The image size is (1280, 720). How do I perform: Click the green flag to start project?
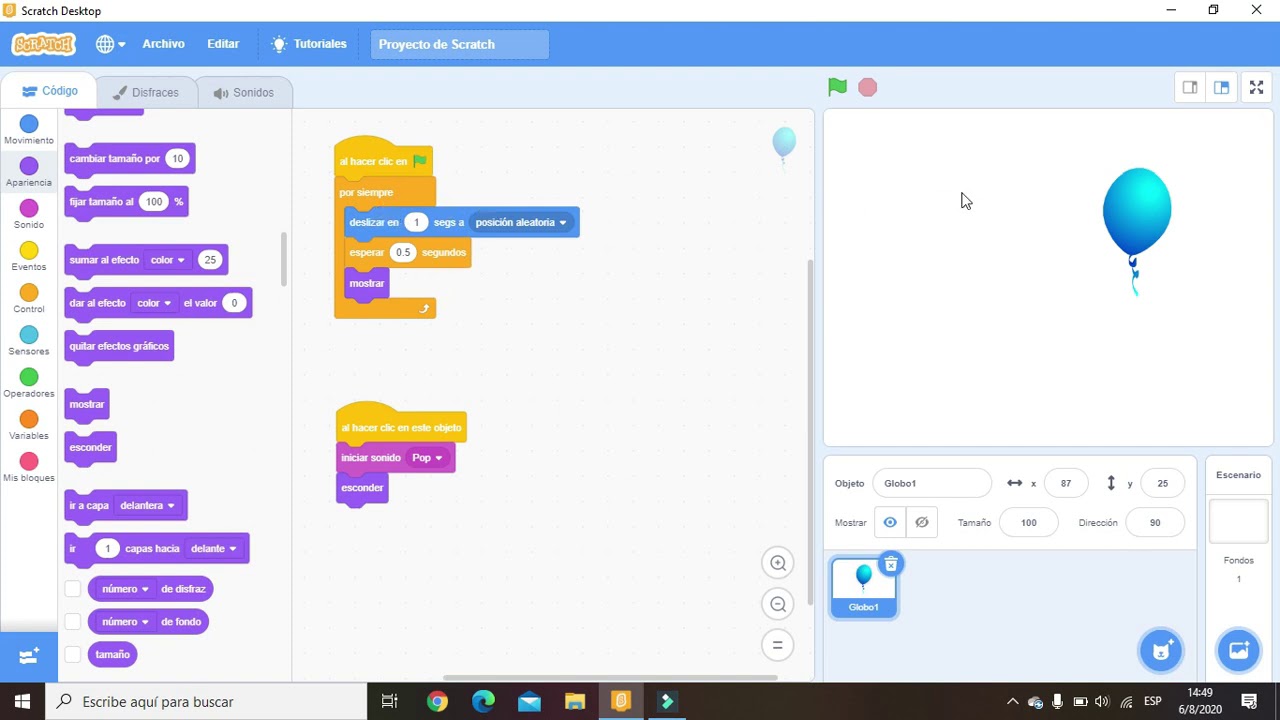point(837,87)
